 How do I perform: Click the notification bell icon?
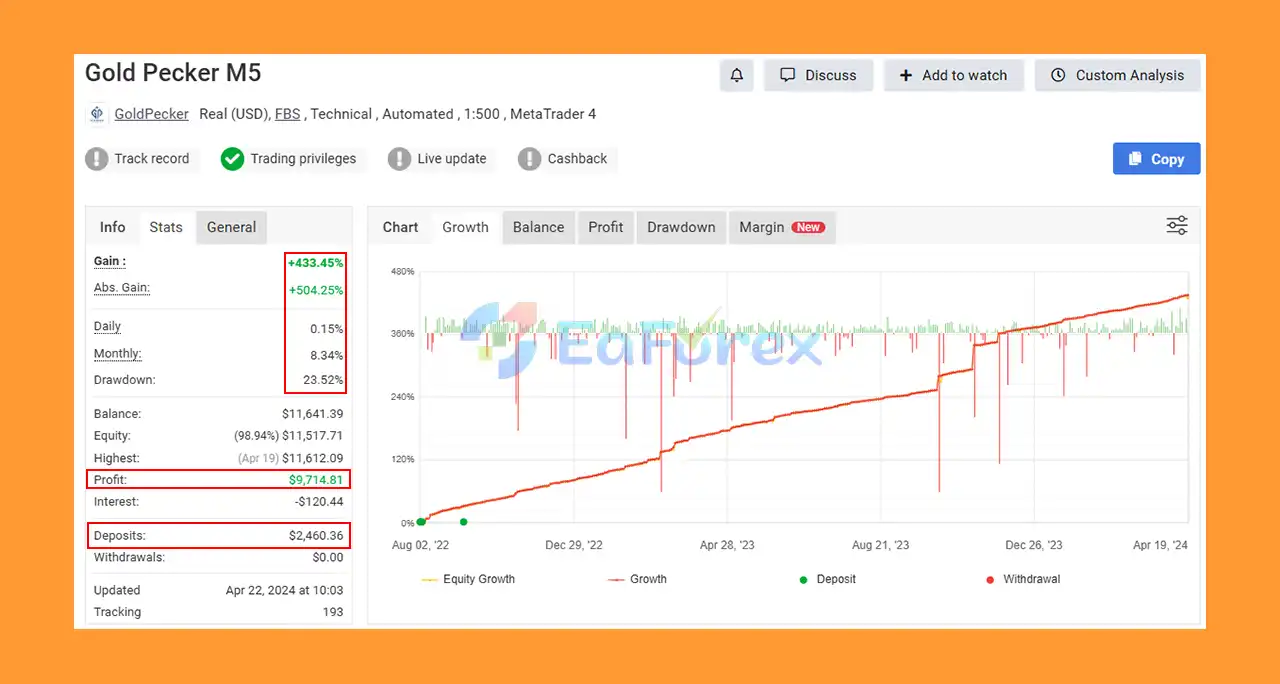click(737, 75)
